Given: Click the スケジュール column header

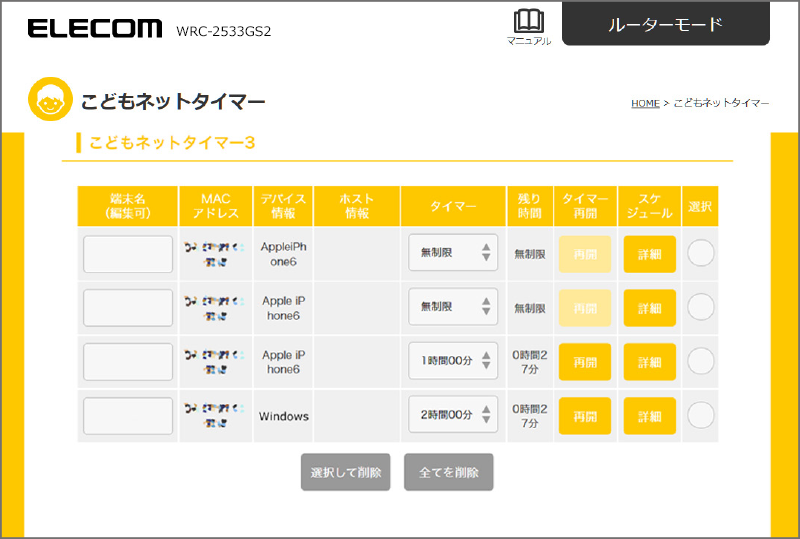Looking at the screenshot, I should 649,206.
